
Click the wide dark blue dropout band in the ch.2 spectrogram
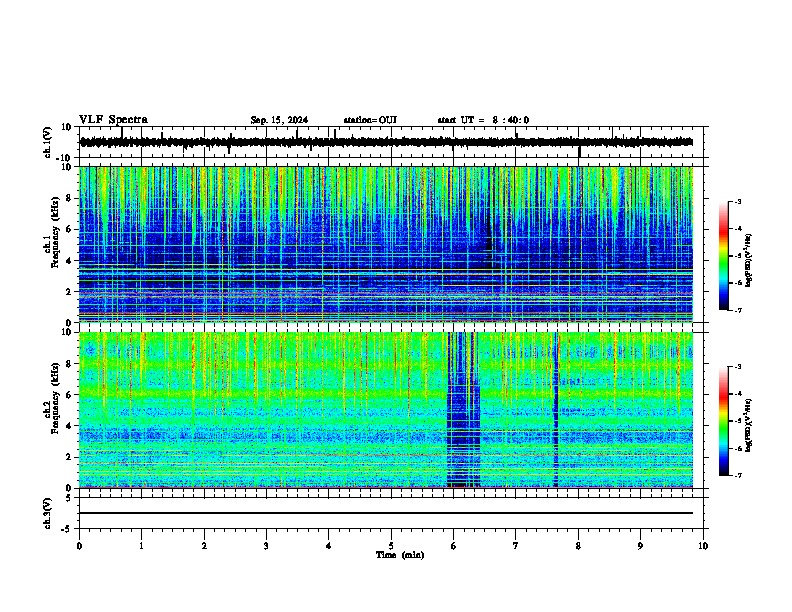coord(463,410)
